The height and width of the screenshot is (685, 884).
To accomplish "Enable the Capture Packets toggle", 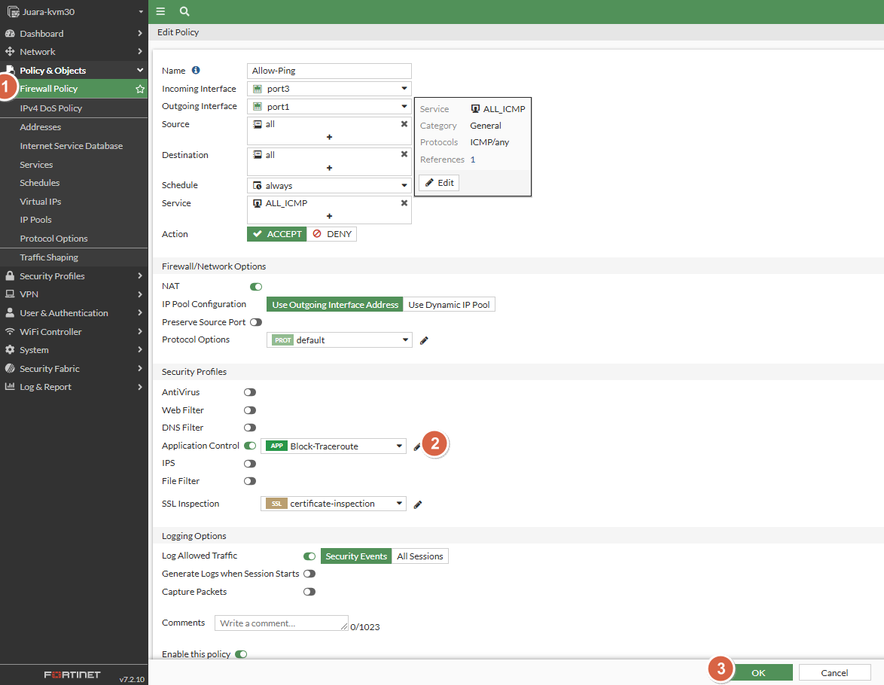I will click(x=309, y=592).
